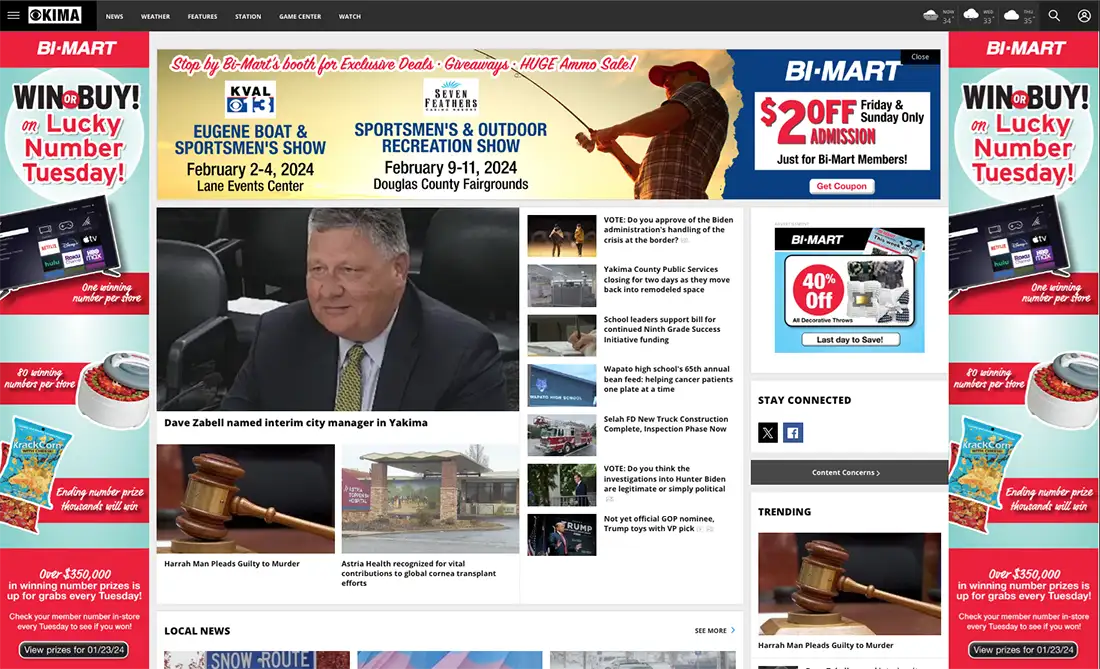This screenshot has height=669, width=1100.
Task: Open Trump VP pick headline
Action: click(659, 524)
